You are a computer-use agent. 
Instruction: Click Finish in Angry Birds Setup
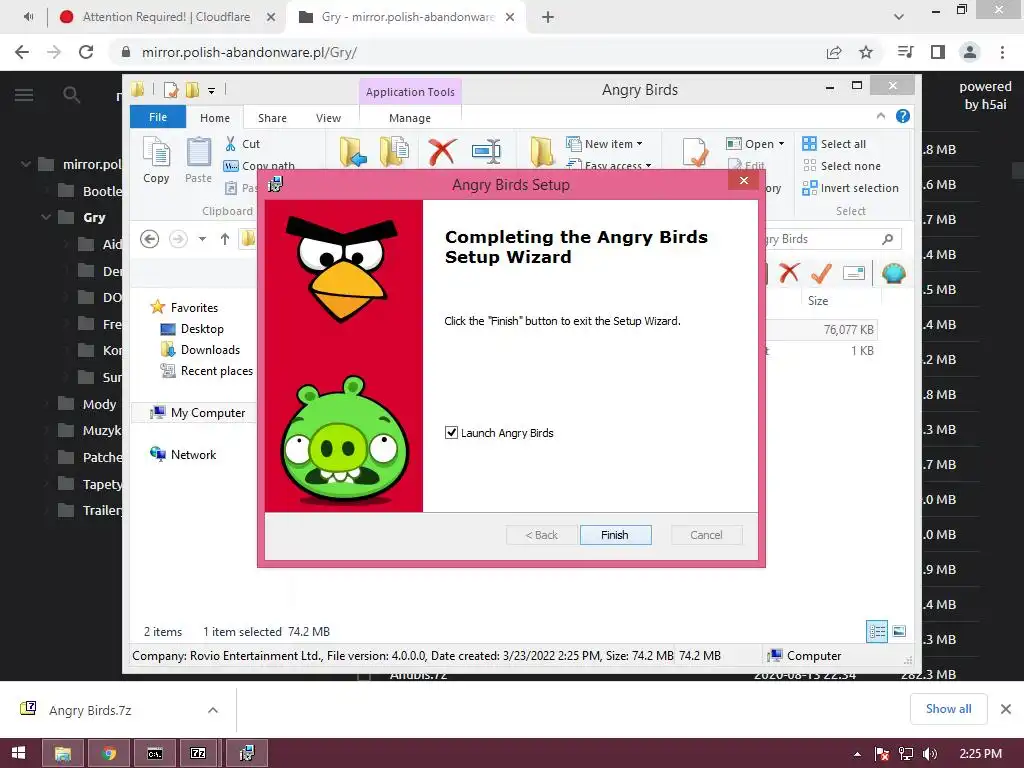(615, 535)
